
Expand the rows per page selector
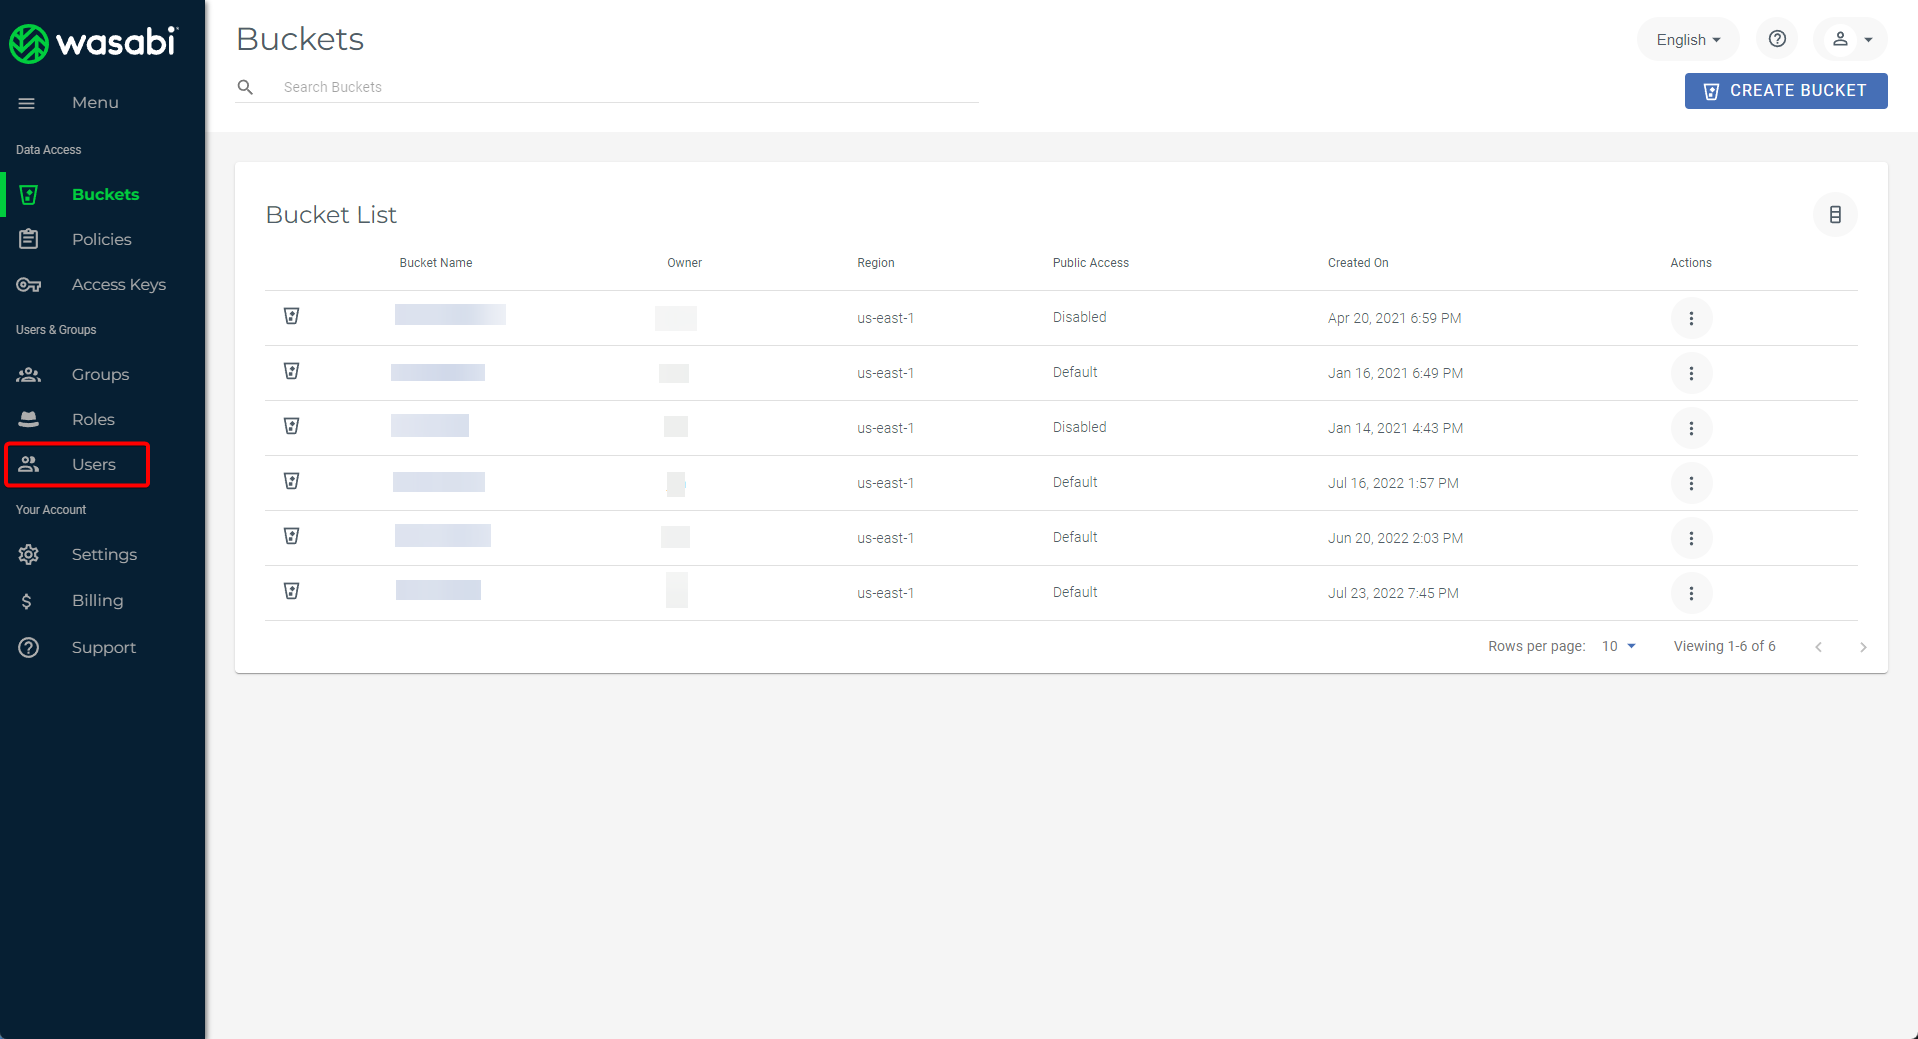coord(1618,646)
